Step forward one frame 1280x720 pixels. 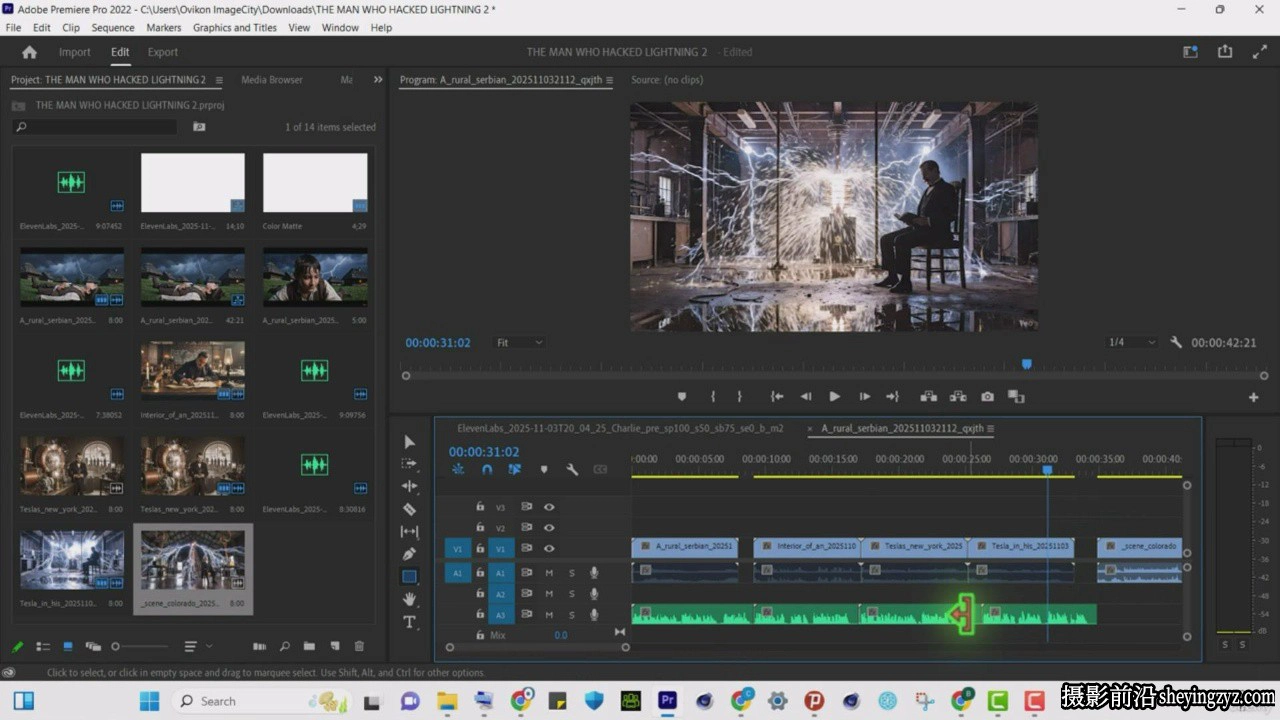click(x=865, y=397)
